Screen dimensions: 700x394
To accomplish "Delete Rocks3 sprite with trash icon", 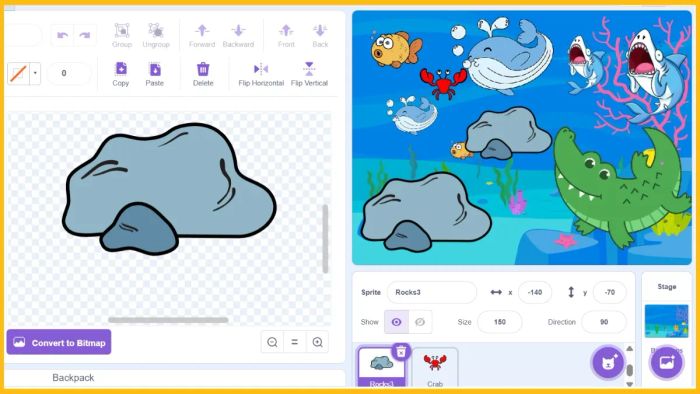I will click(x=401, y=352).
